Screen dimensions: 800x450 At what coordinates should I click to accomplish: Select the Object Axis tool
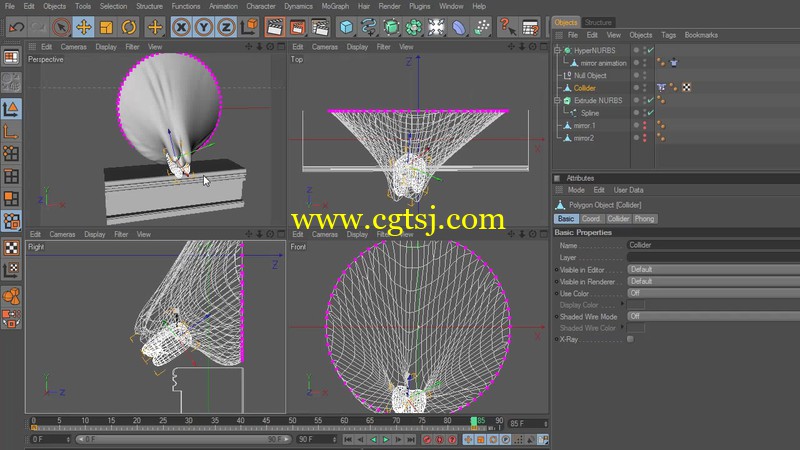click(x=11, y=131)
